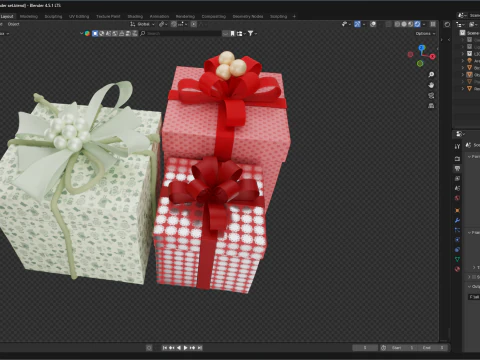Open the viewport zoom tool

click(431, 74)
